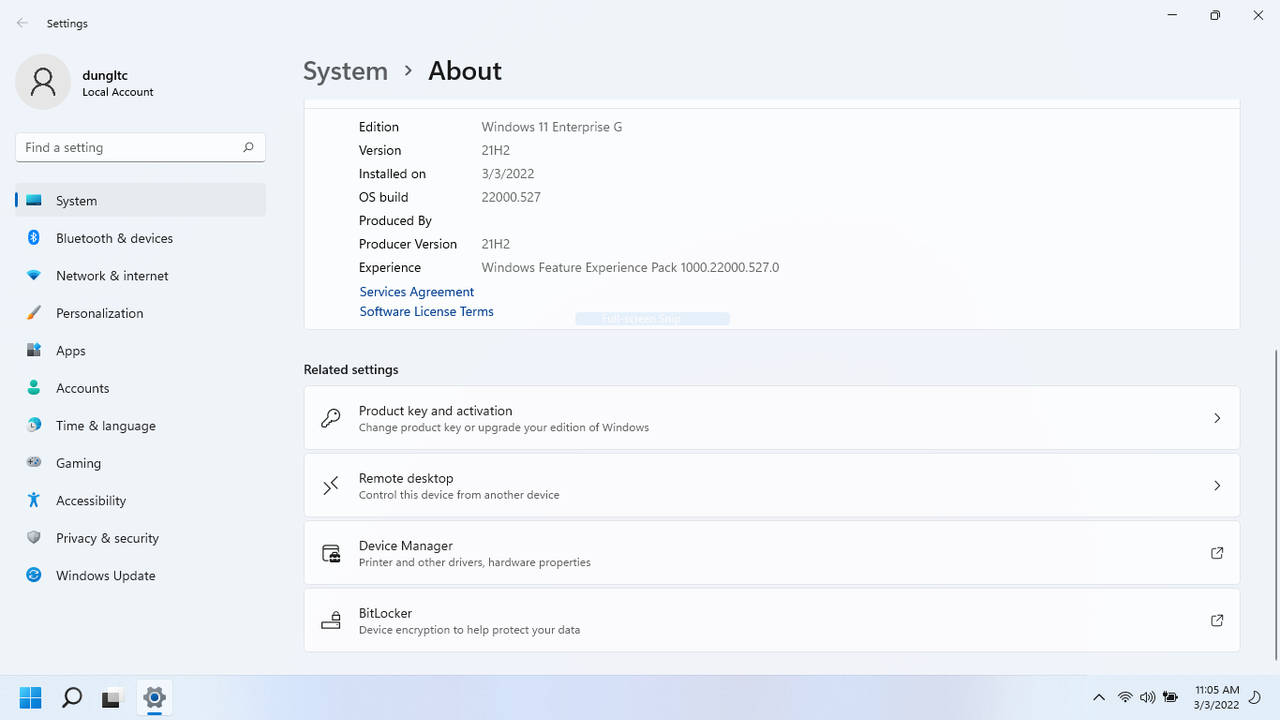Click the Accounts person icon
This screenshot has width=1280, height=720.
pos(33,388)
